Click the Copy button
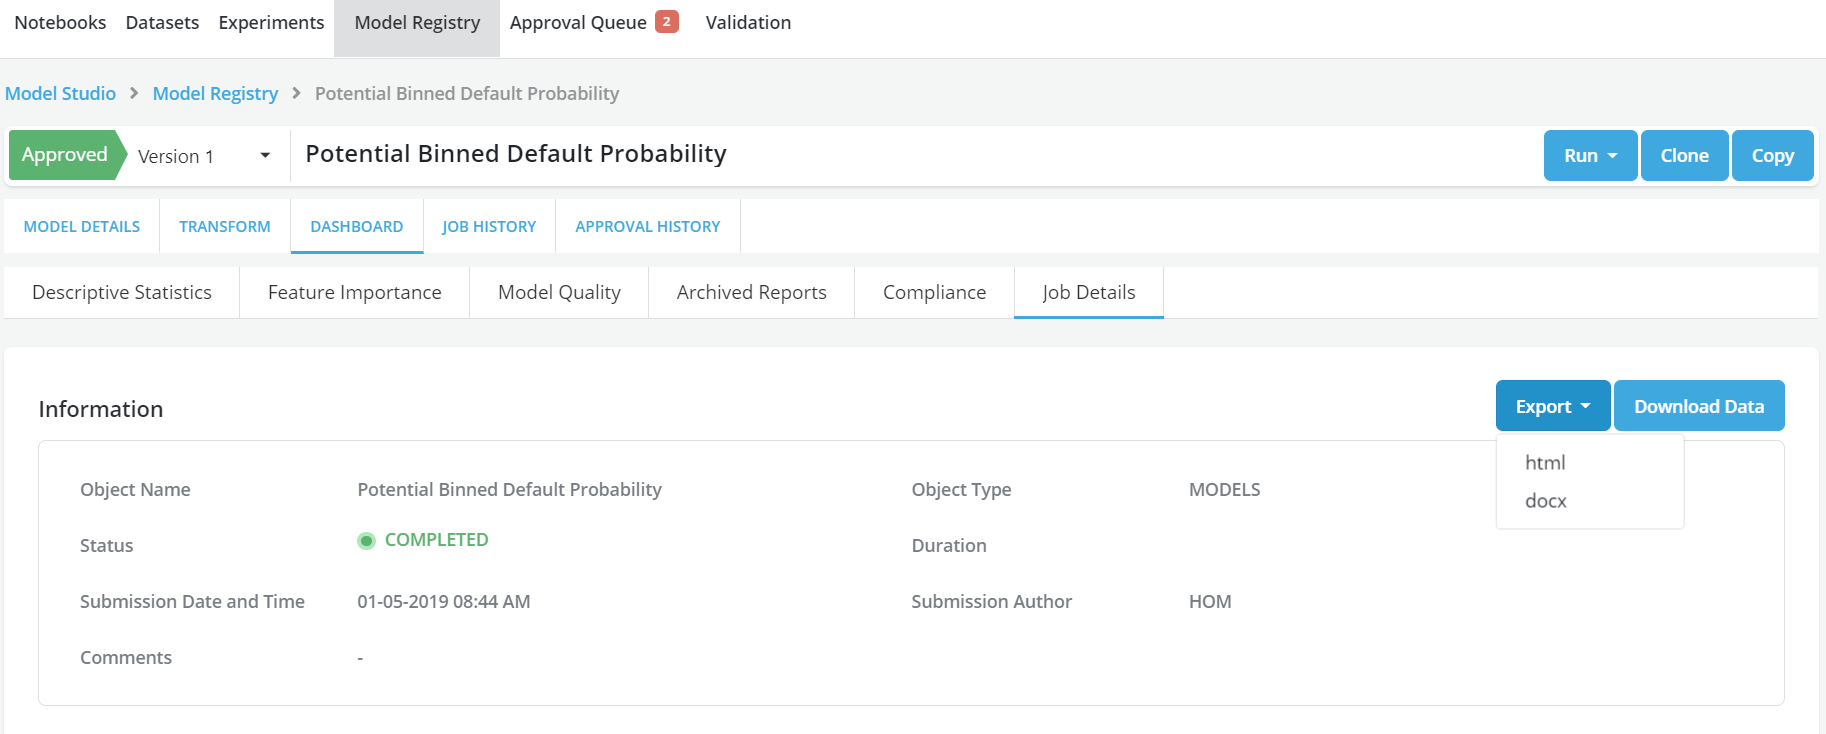Screen dimensions: 1826x734 click(x=1772, y=155)
